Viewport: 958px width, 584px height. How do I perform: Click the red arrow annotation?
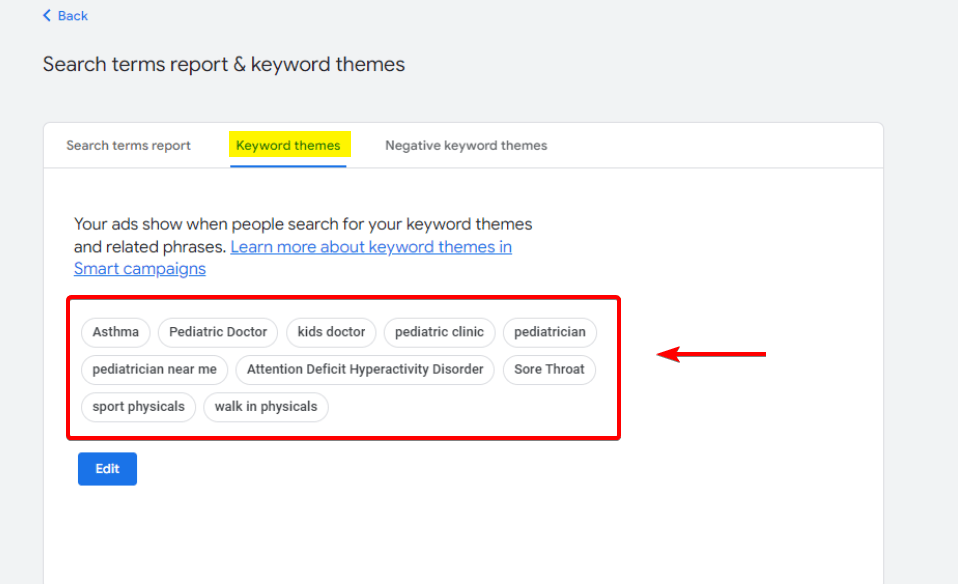[712, 353]
